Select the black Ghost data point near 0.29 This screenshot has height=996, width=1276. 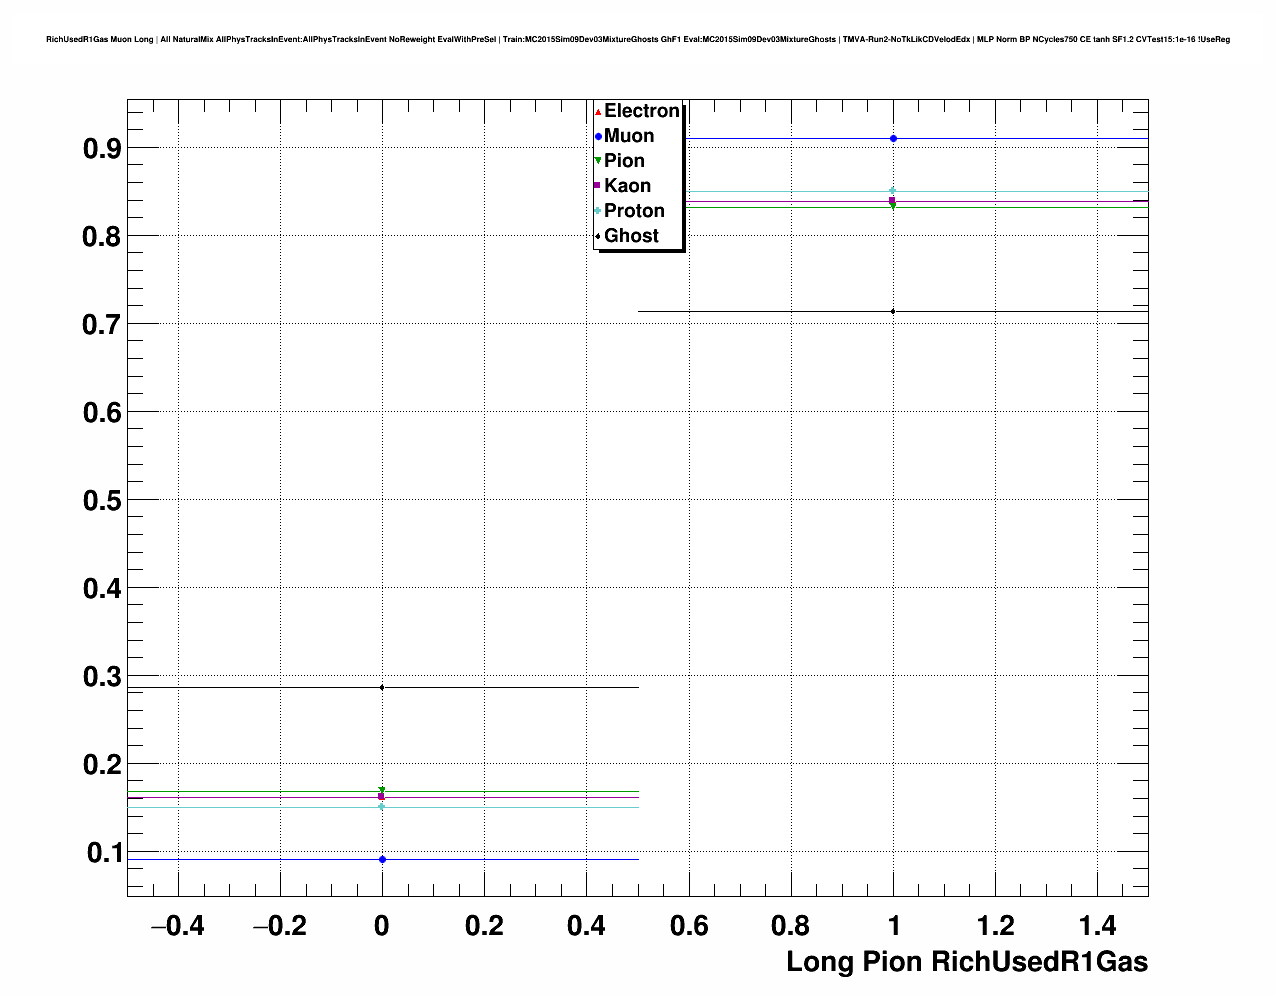coord(382,687)
